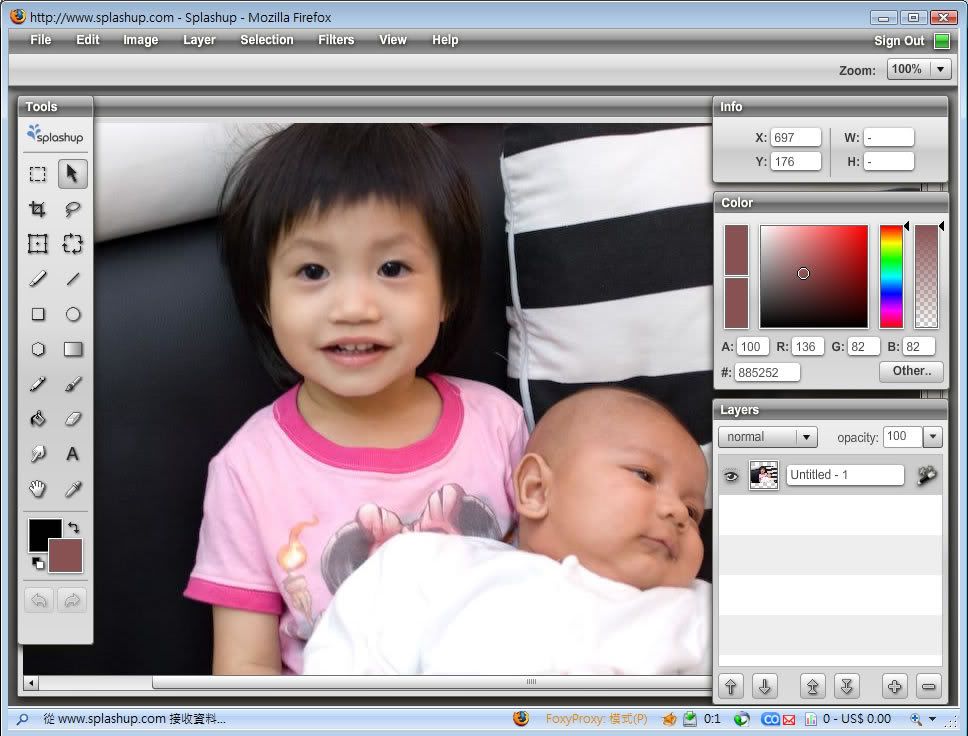Viewport: 968px width, 736px height.
Task: Choose the Eraser tool
Action: point(73,419)
